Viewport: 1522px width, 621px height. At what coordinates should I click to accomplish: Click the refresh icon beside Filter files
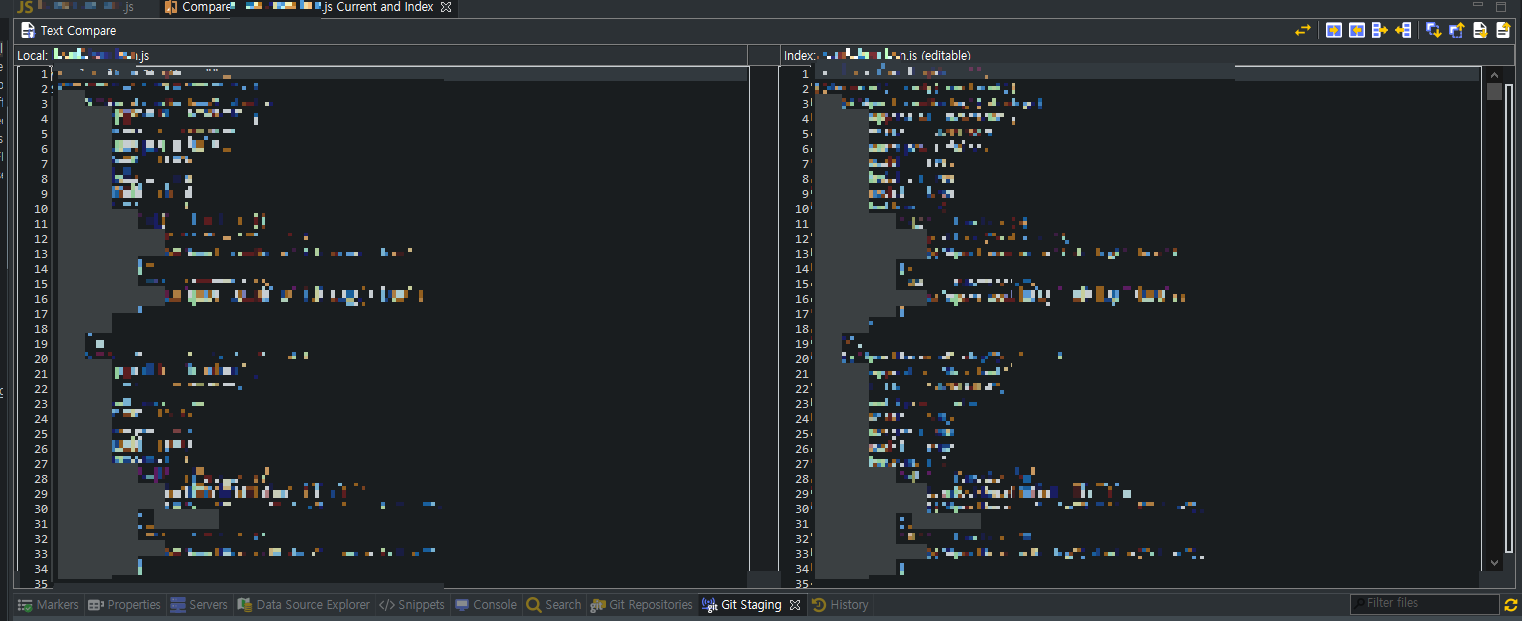1511,604
